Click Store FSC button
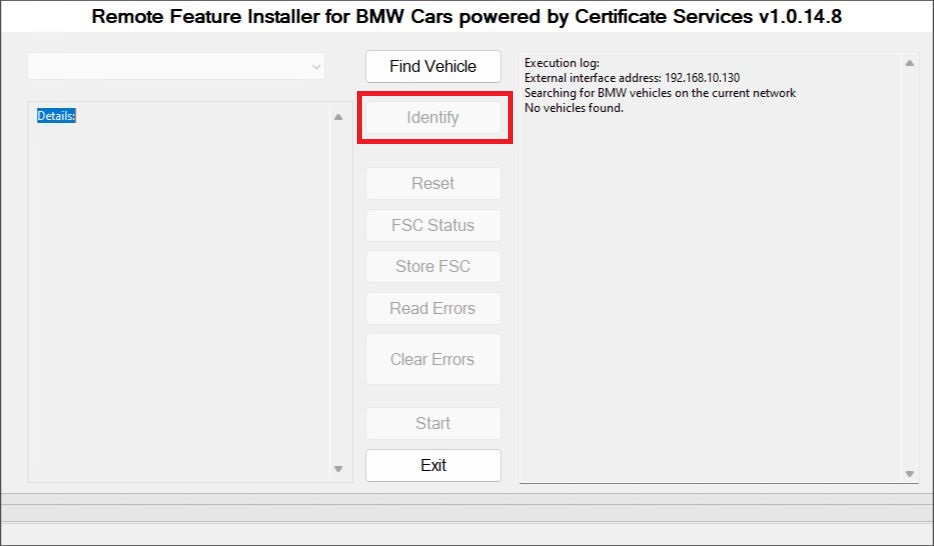 (x=433, y=266)
